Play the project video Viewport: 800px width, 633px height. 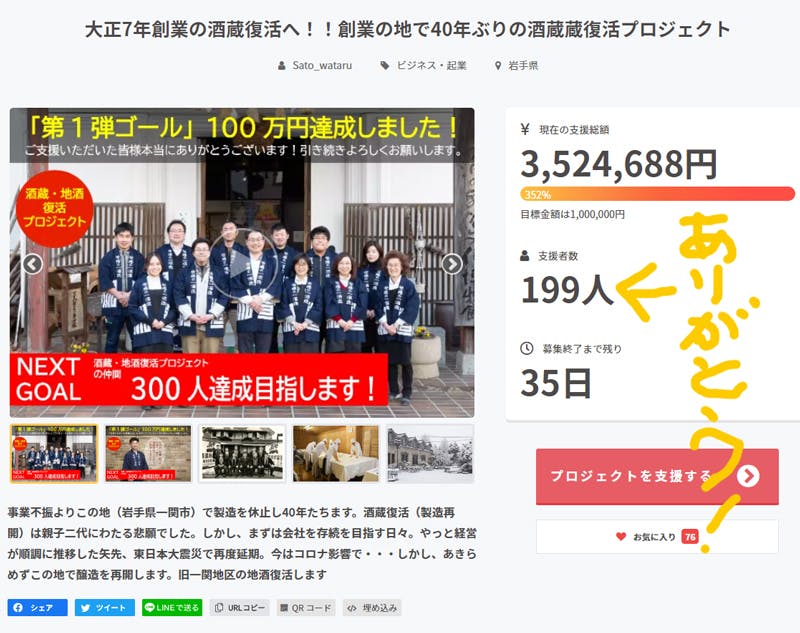point(244,264)
